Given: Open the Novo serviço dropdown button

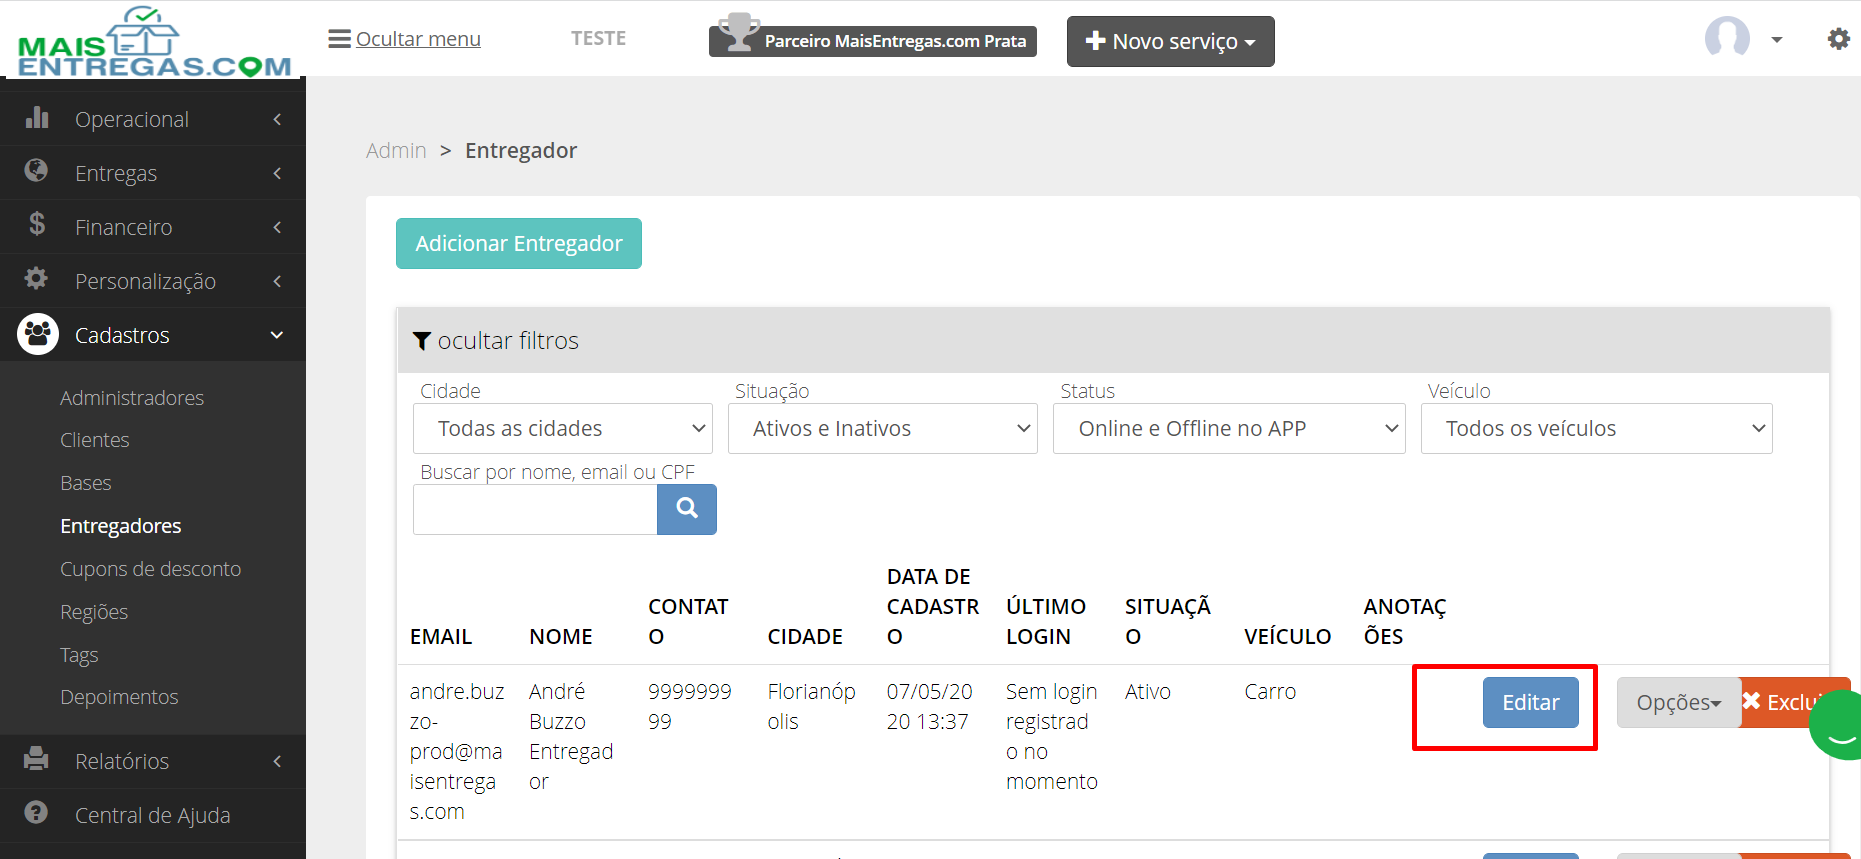Looking at the screenshot, I should (1170, 41).
